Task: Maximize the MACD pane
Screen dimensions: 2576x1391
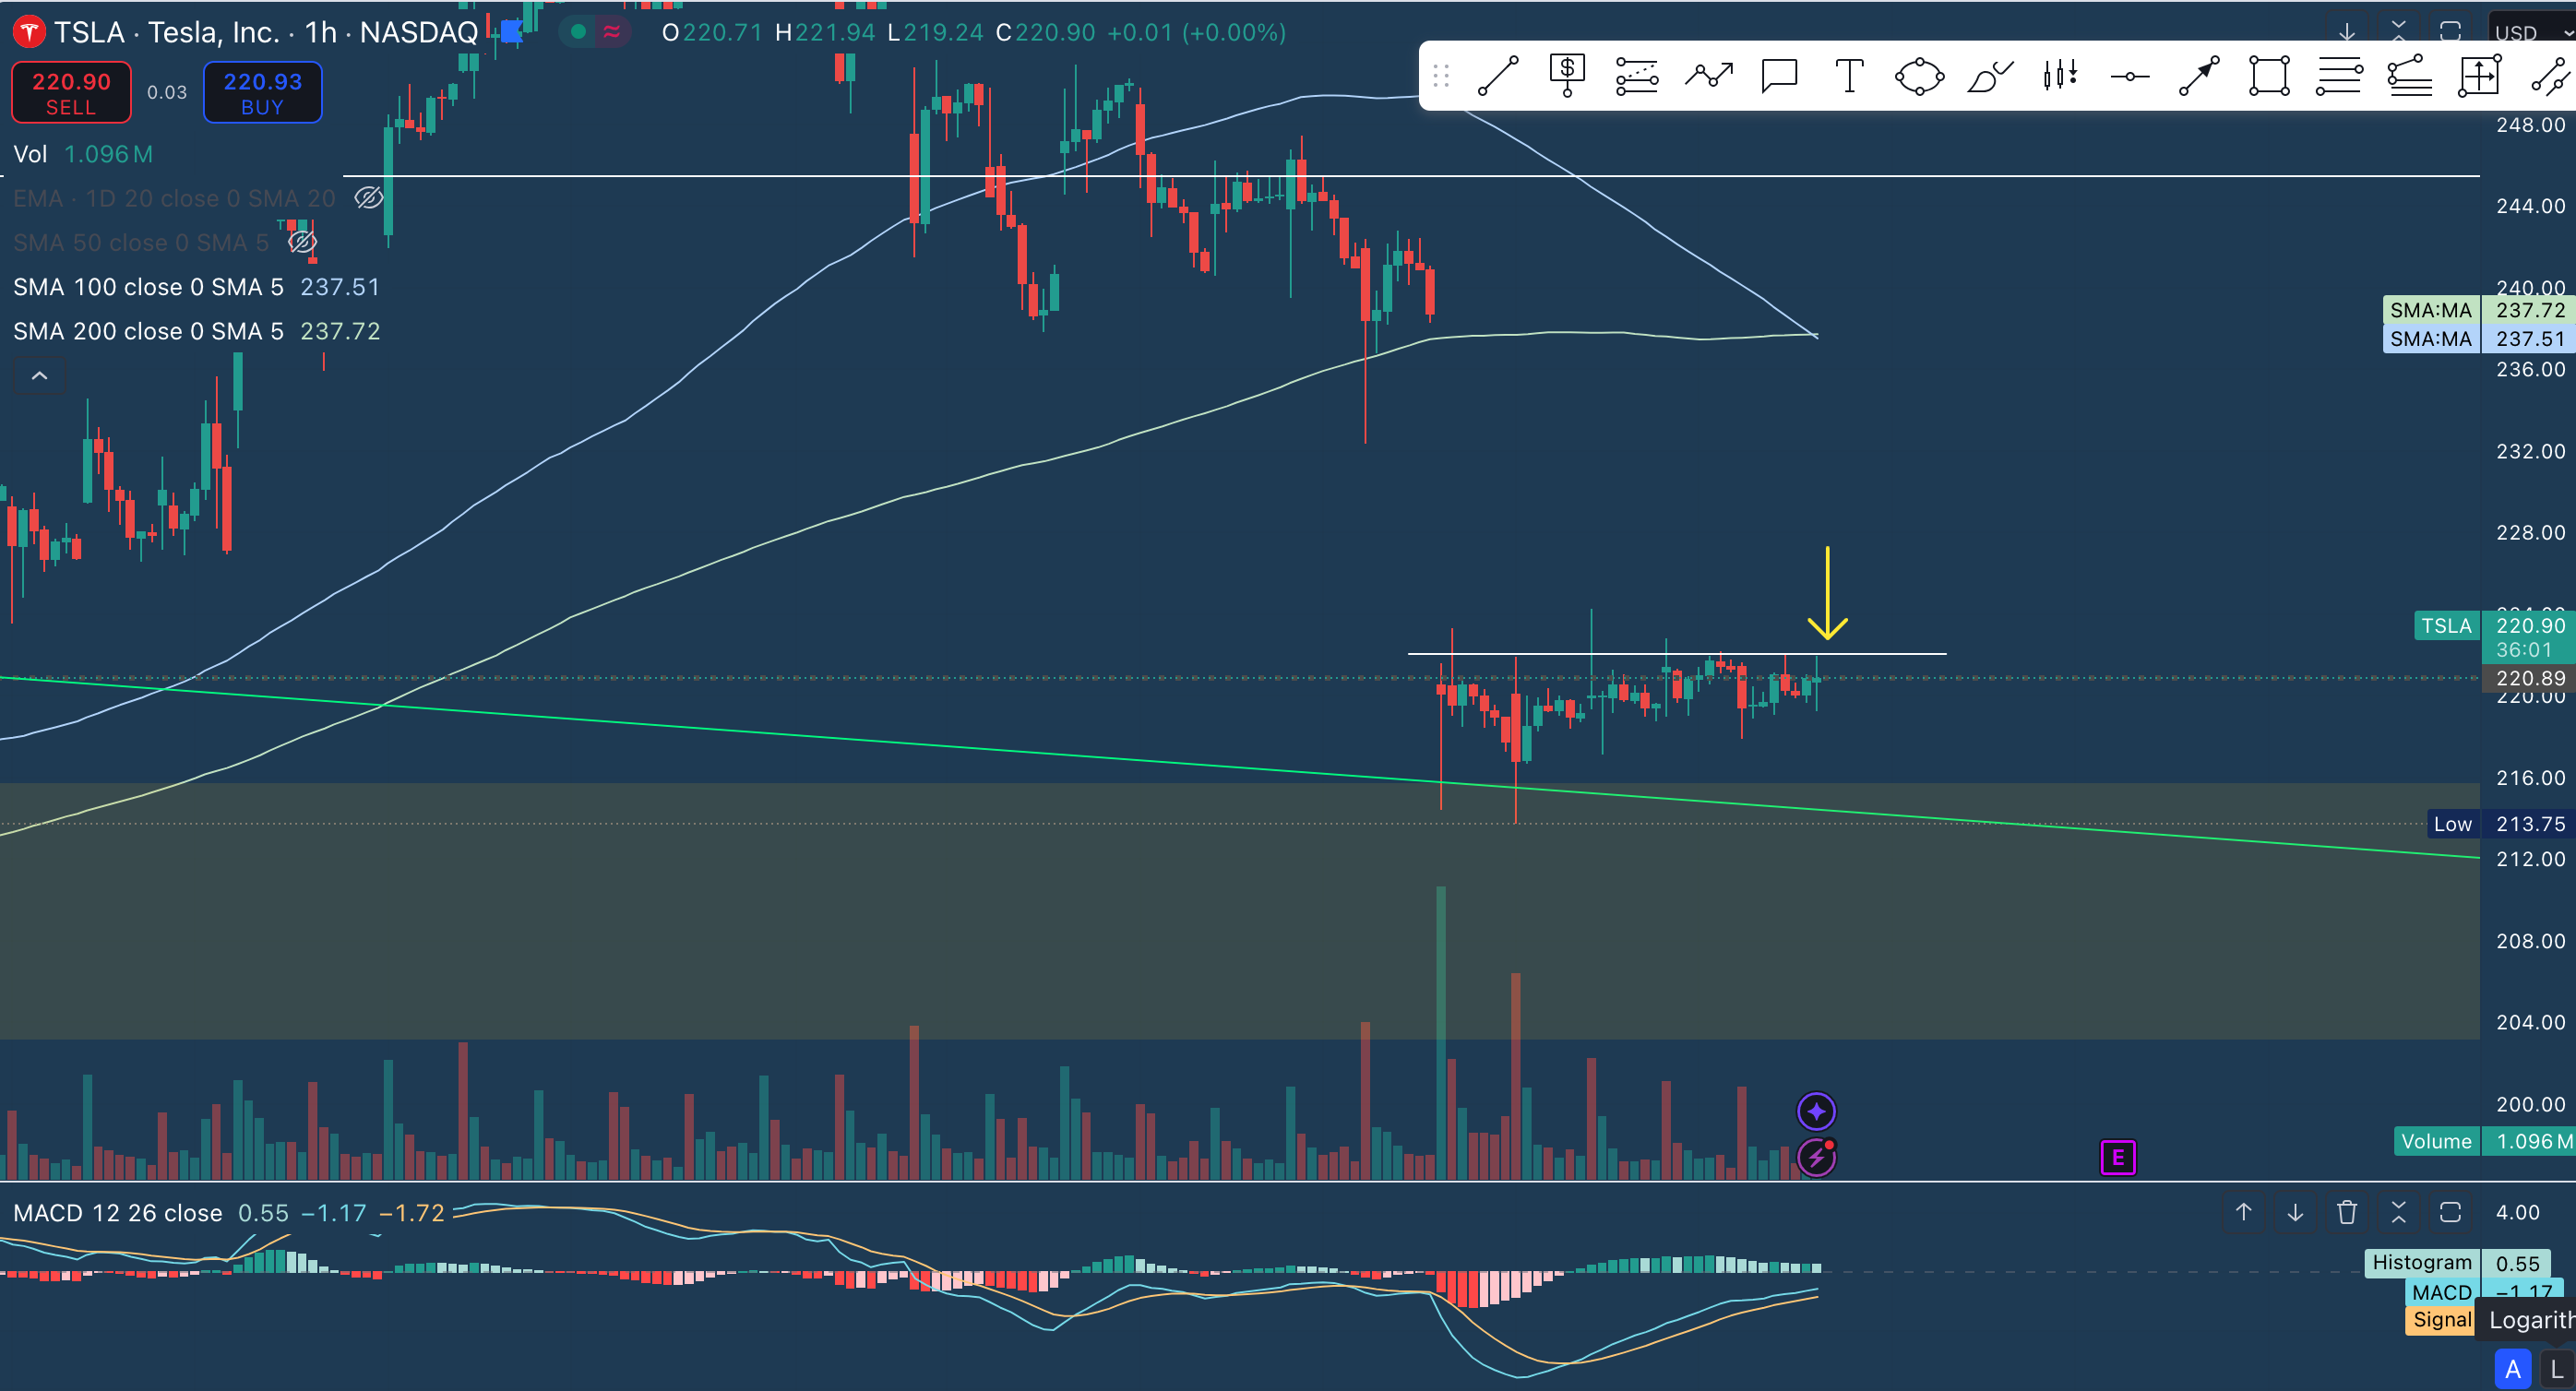Action: 2450,1213
